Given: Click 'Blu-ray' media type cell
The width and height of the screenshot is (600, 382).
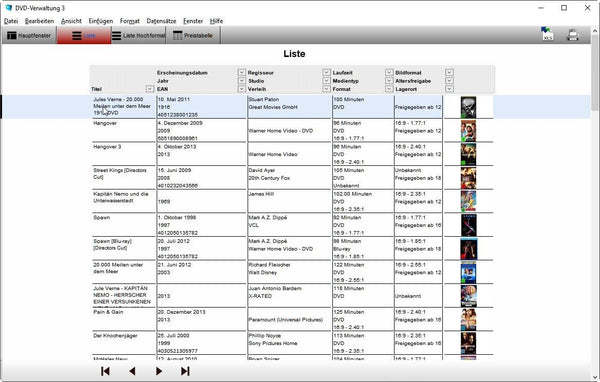Looking at the screenshot, I should click(342, 249).
